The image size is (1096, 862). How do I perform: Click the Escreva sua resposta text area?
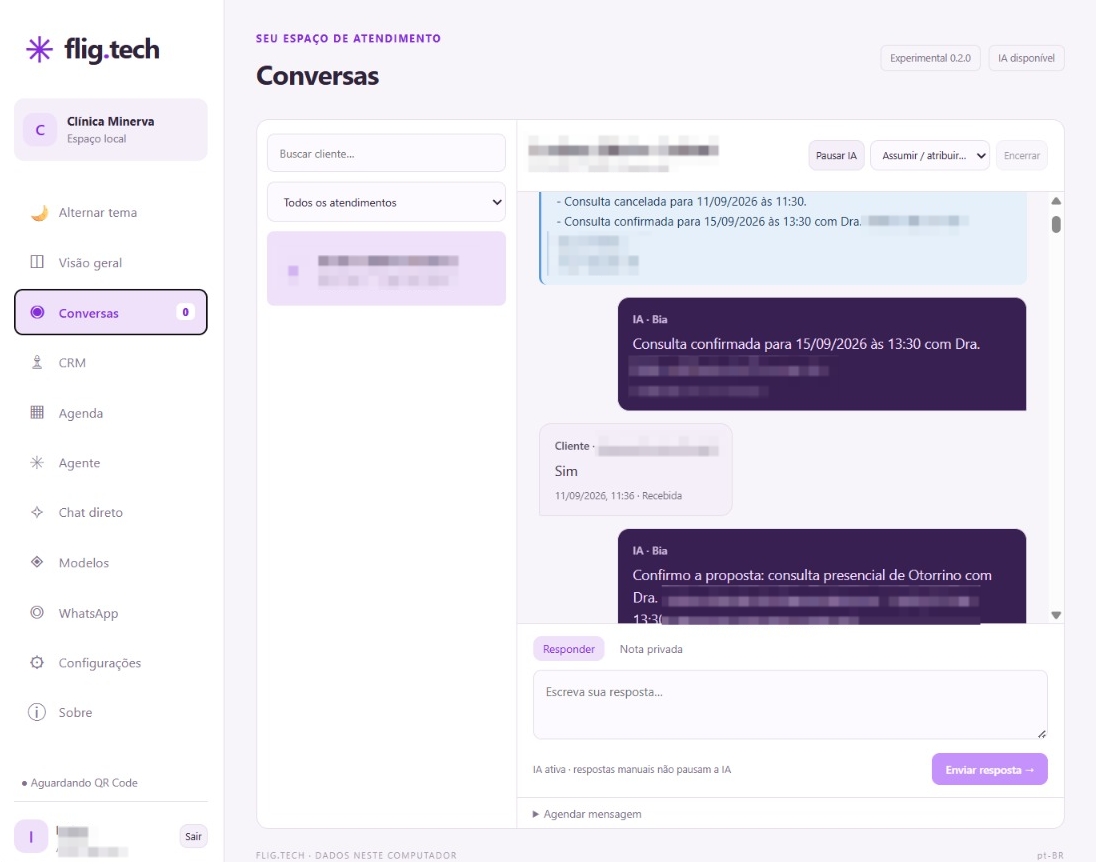click(790, 705)
